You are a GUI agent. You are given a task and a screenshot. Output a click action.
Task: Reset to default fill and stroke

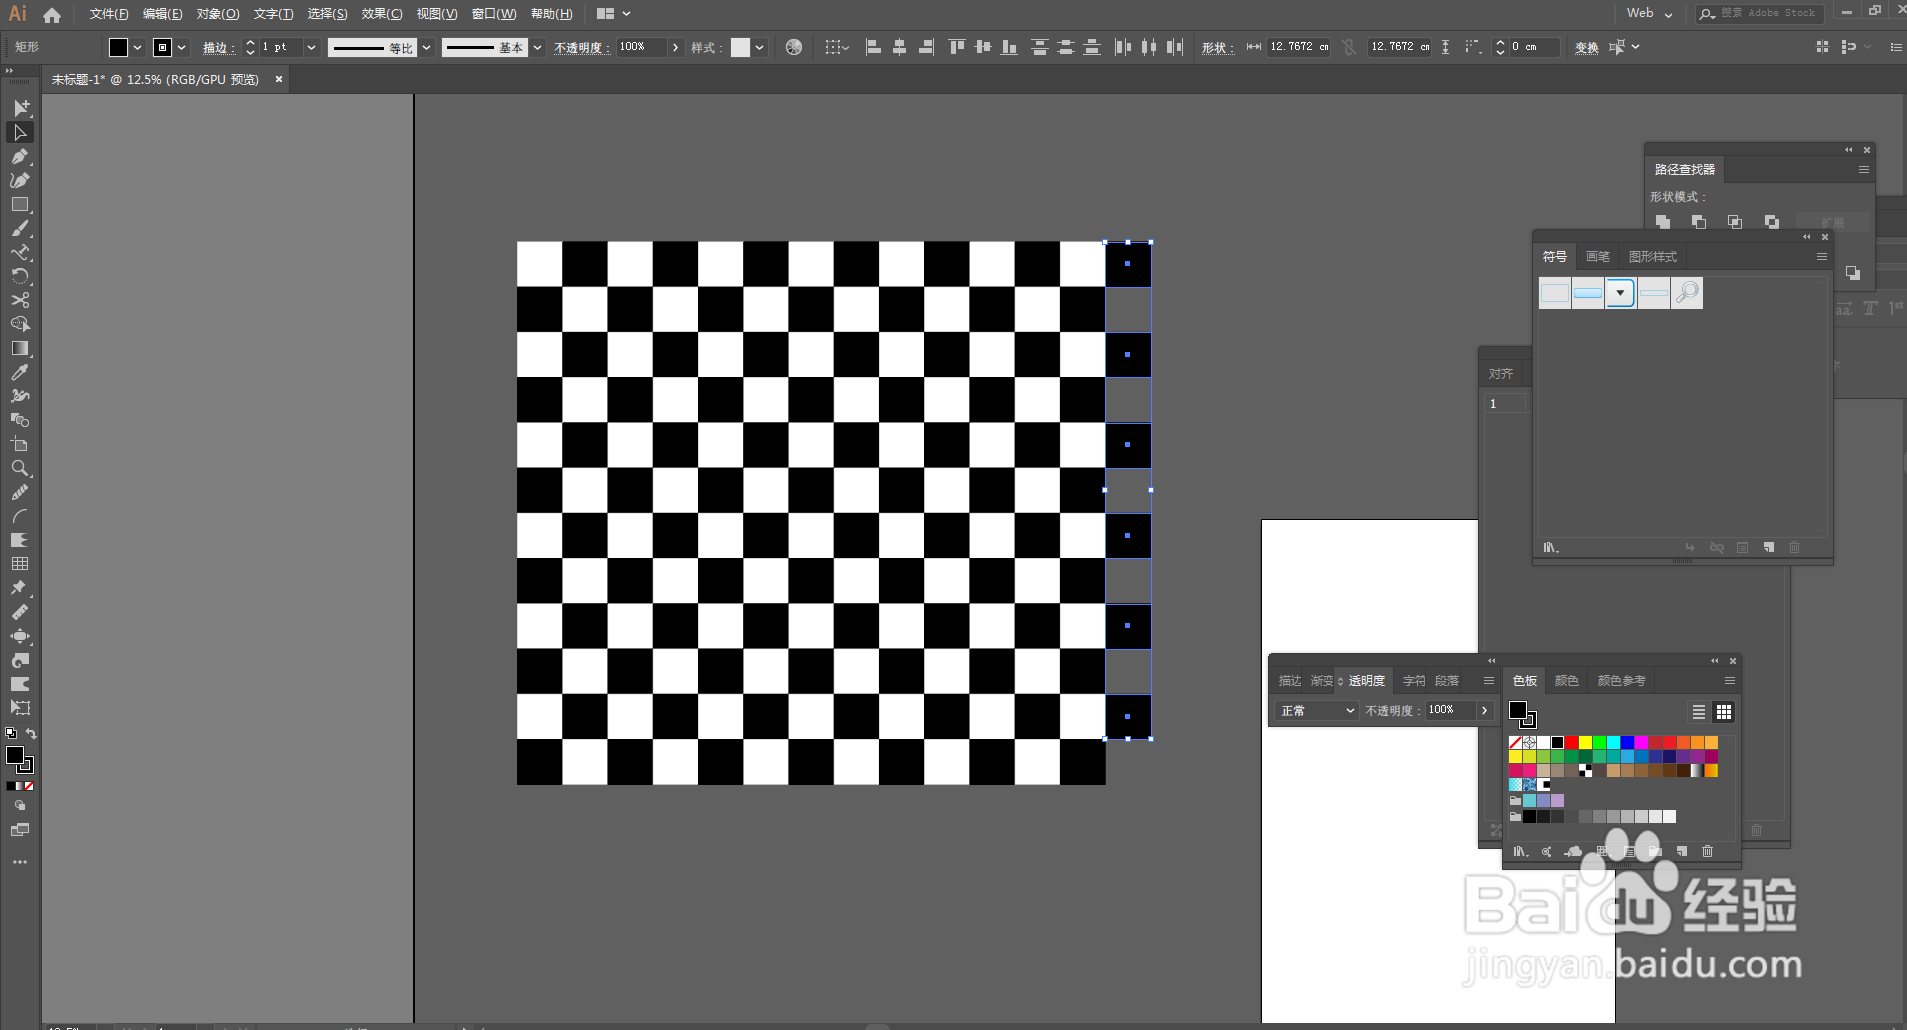pyautogui.click(x=11, y=734)
